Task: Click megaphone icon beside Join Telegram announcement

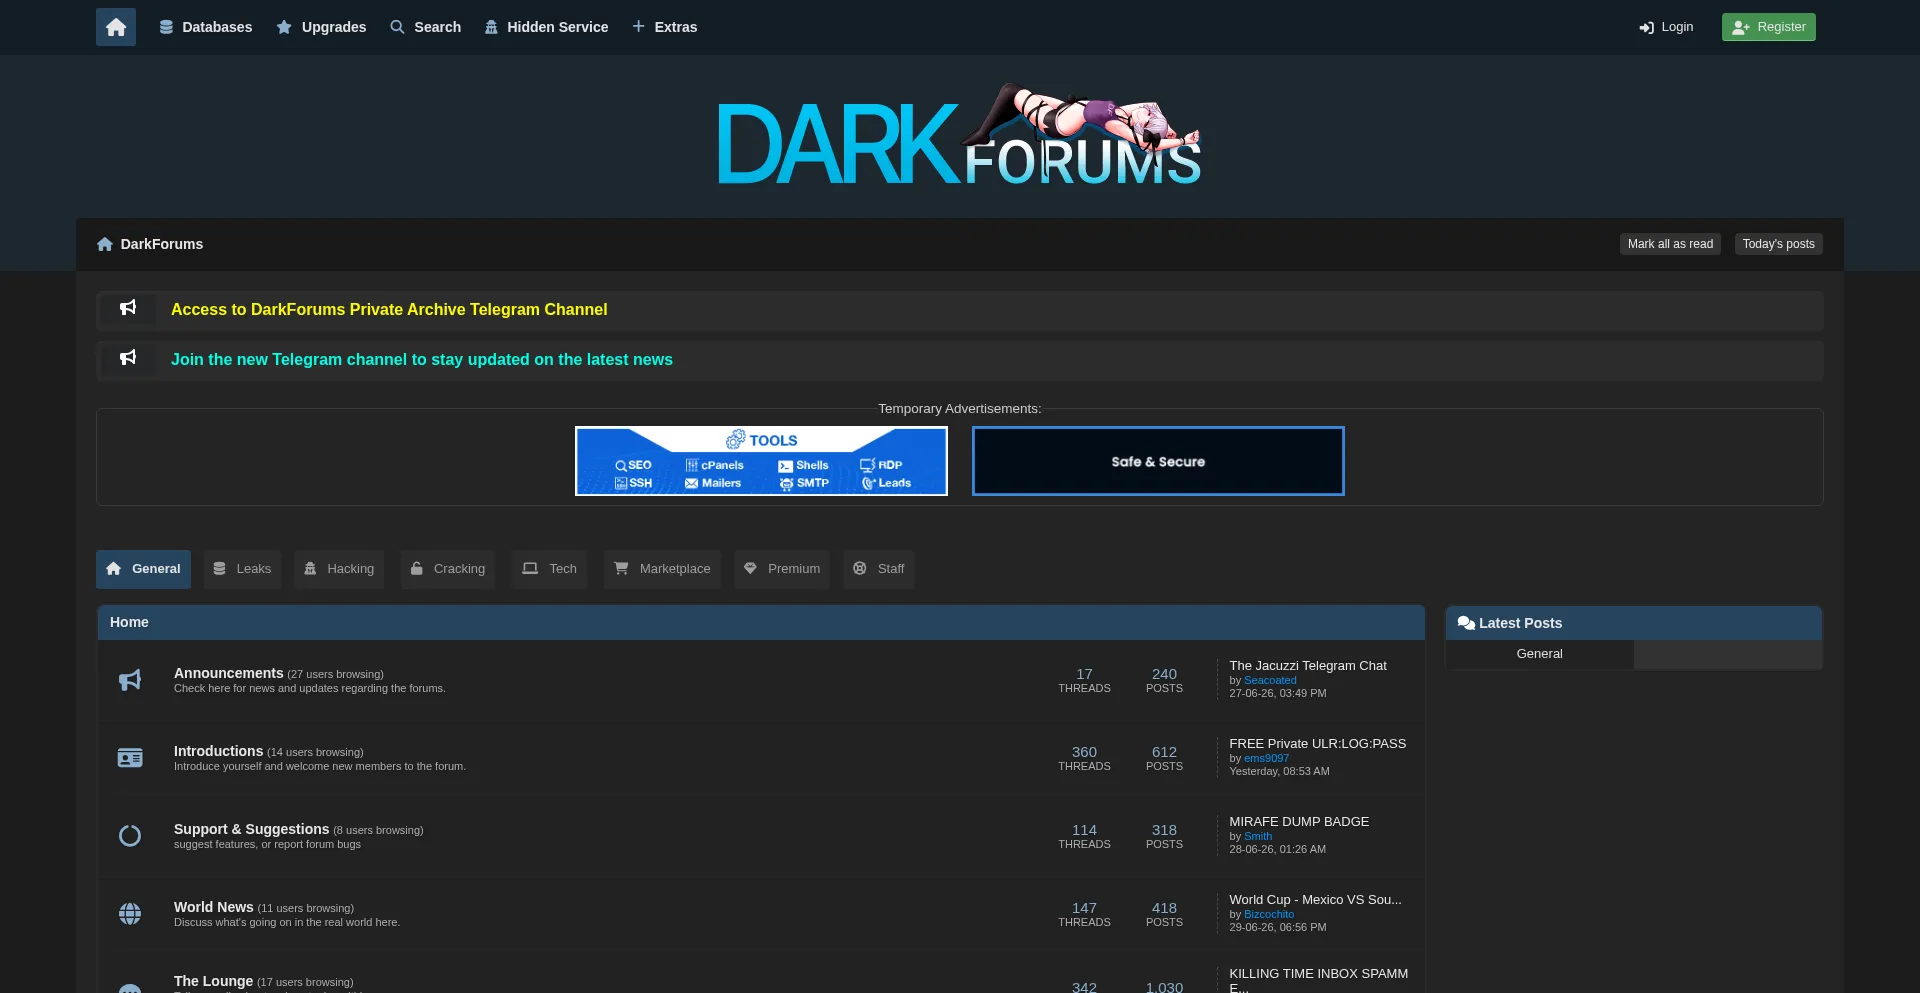Action: [128, 358]
